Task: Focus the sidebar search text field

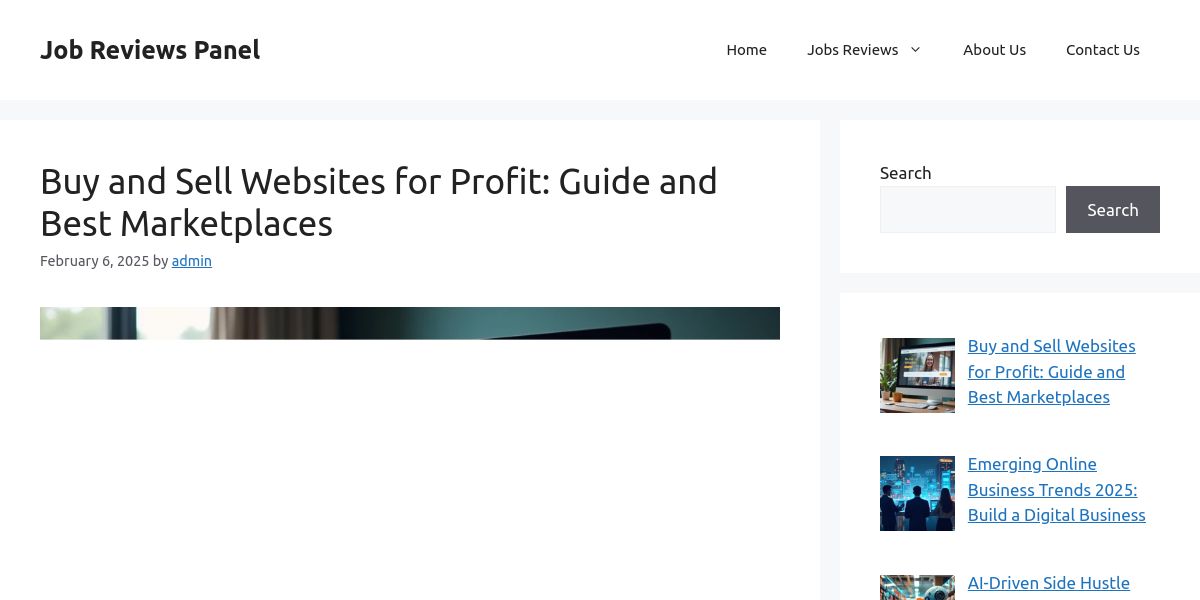Action: pos(967,210)
